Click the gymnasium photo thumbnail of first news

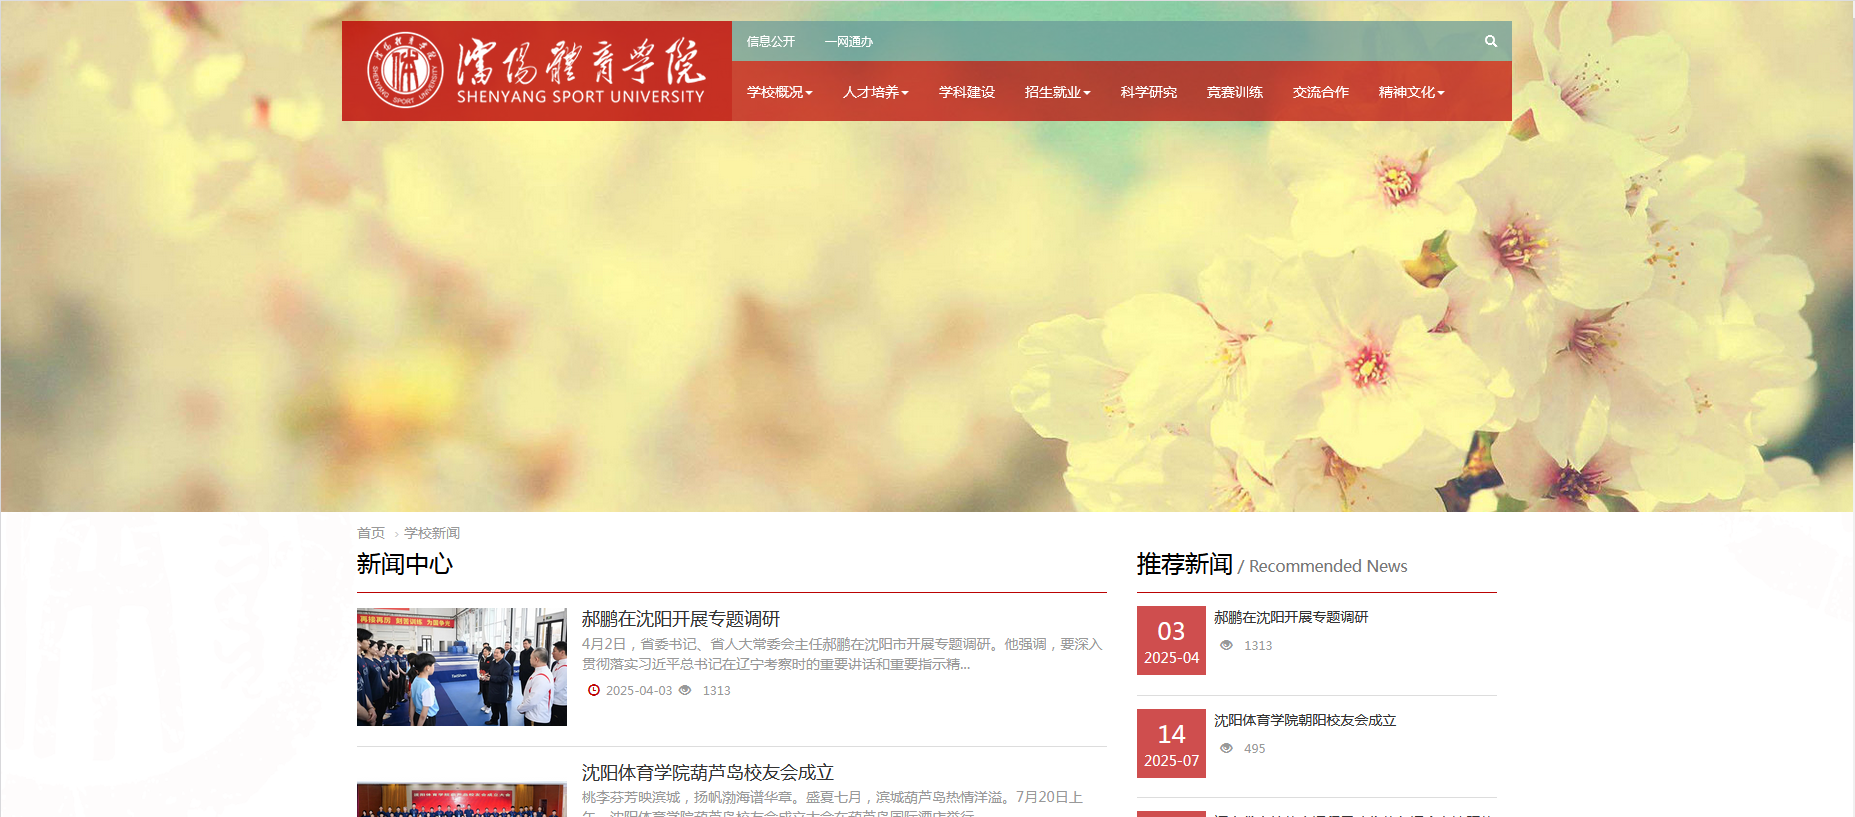click(x=461, y=667)
